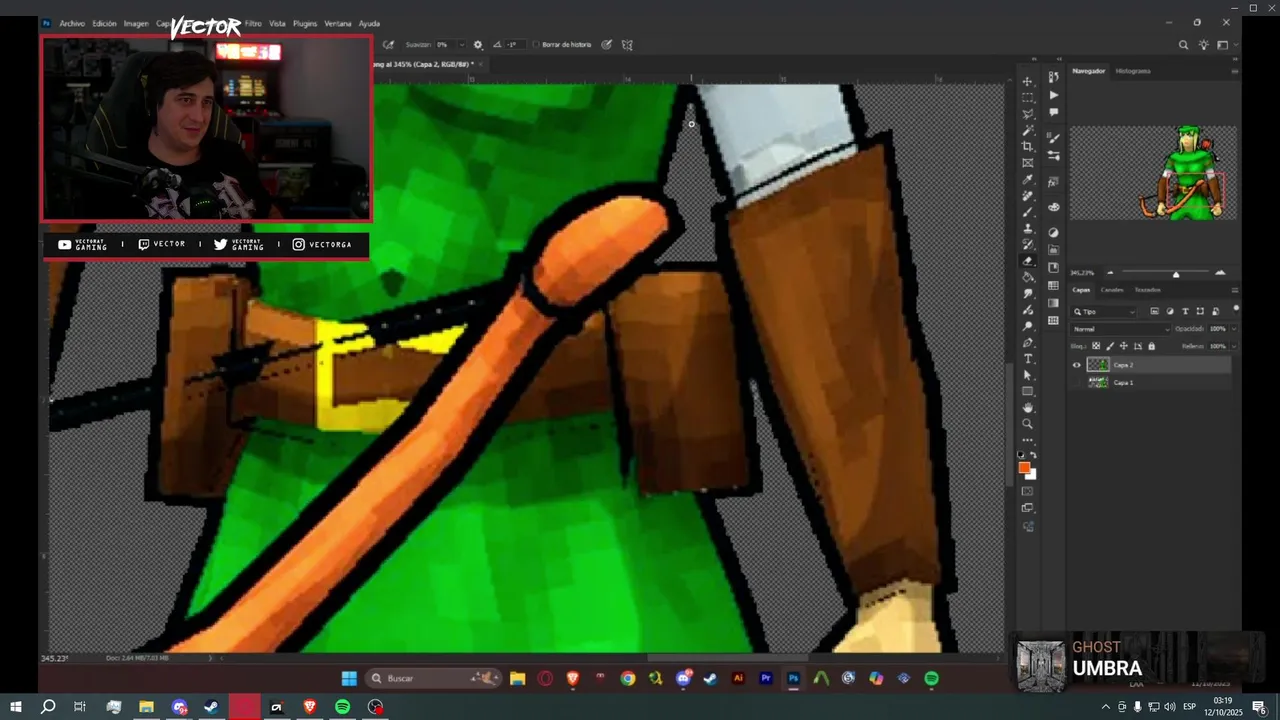Select the Smudge tool
The image size is (1280, 720).
tap(1027, 292)
